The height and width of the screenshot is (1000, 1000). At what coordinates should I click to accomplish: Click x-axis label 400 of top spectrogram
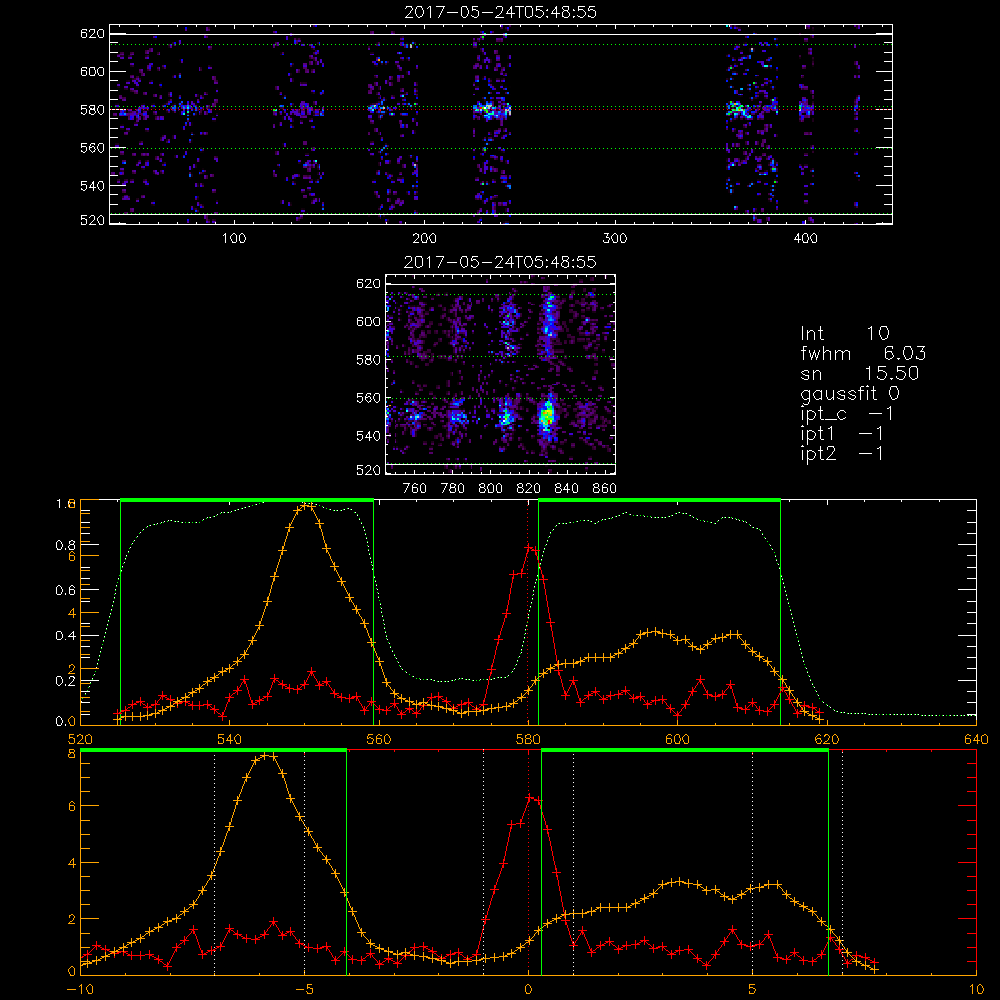click(805, 239)
